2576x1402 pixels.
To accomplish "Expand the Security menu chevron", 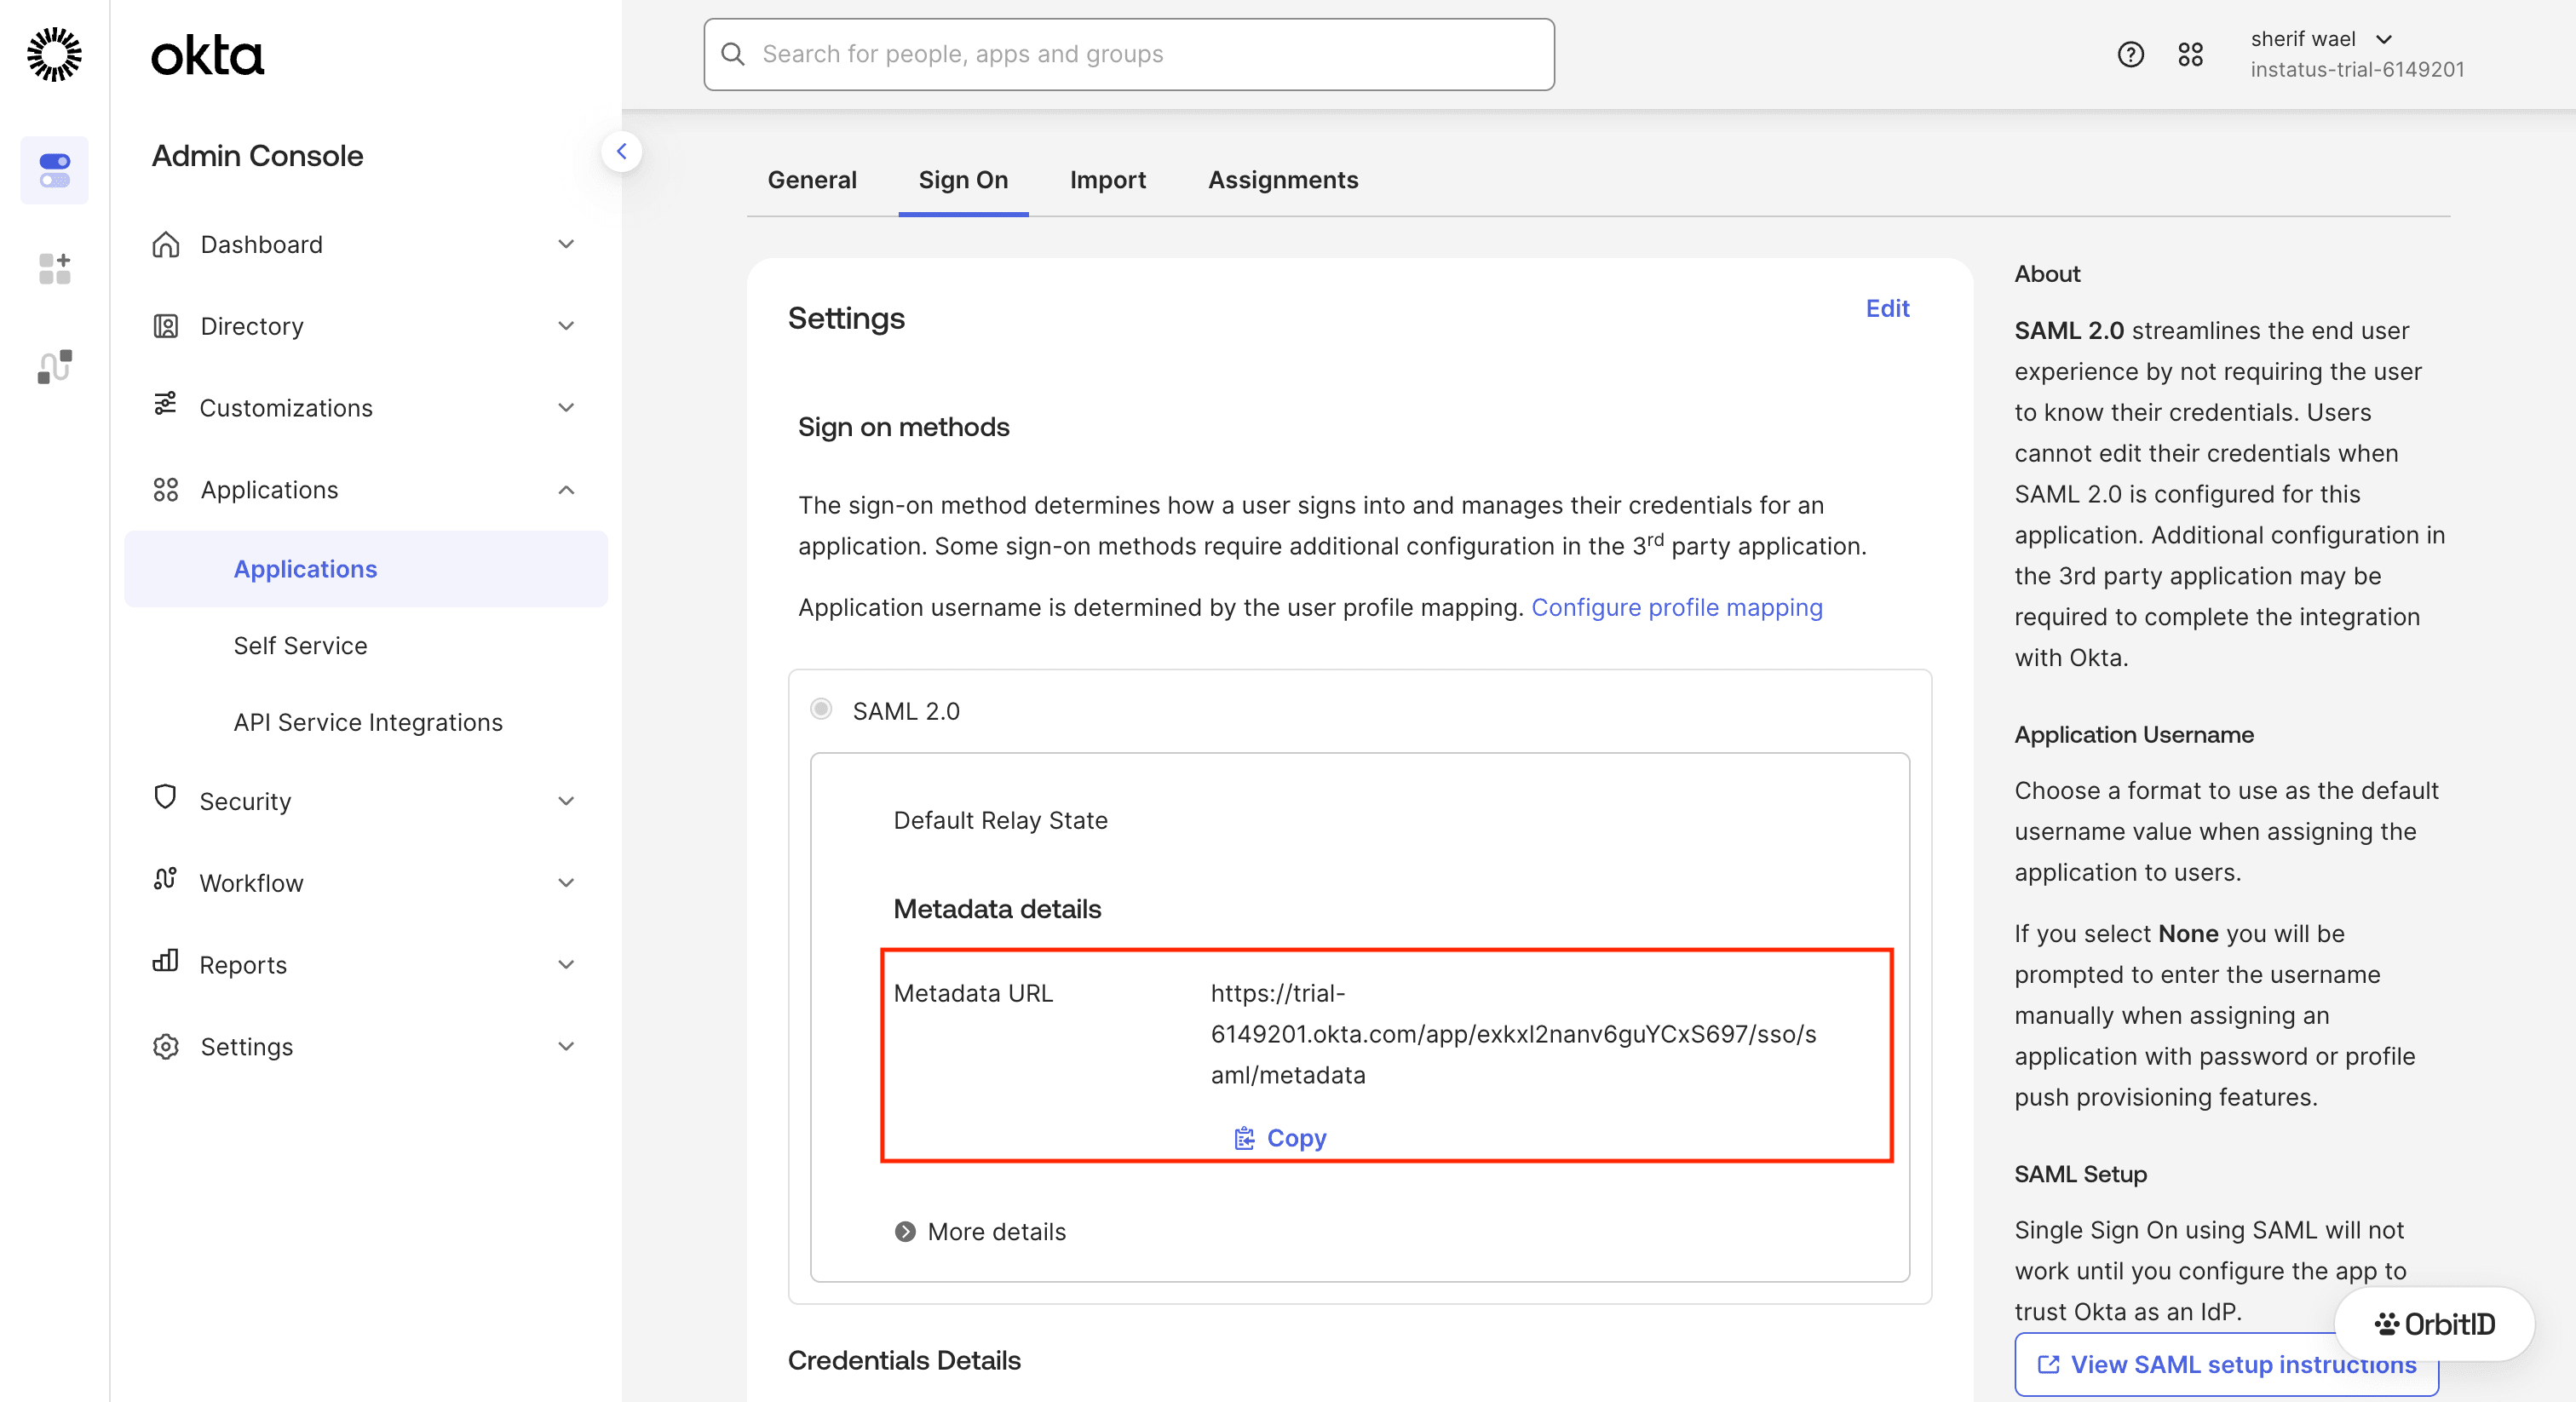I will [566, 801].
